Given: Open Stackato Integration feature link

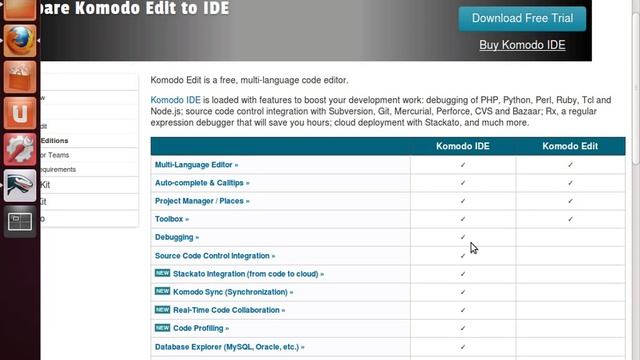Looking at the screenshot, I should [x=249, y=274].
